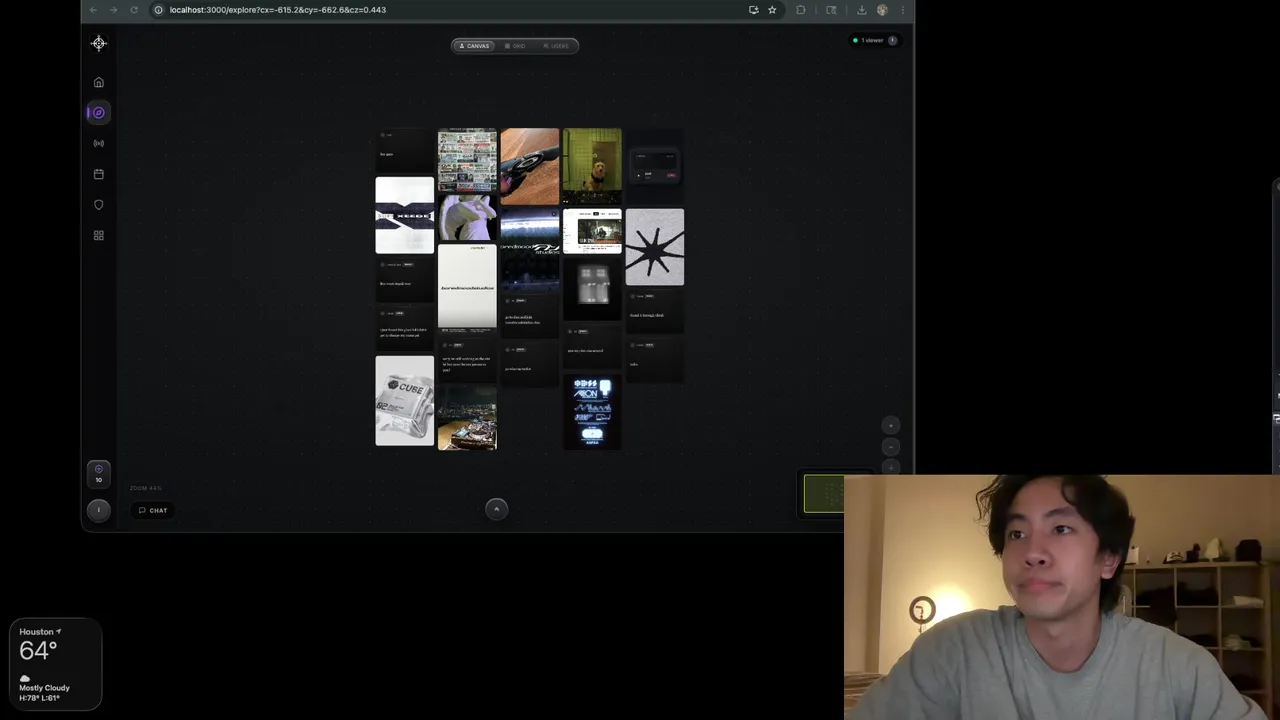
Task: Open the calendar icon in the sidebar
Action: (x=98, y=174)
